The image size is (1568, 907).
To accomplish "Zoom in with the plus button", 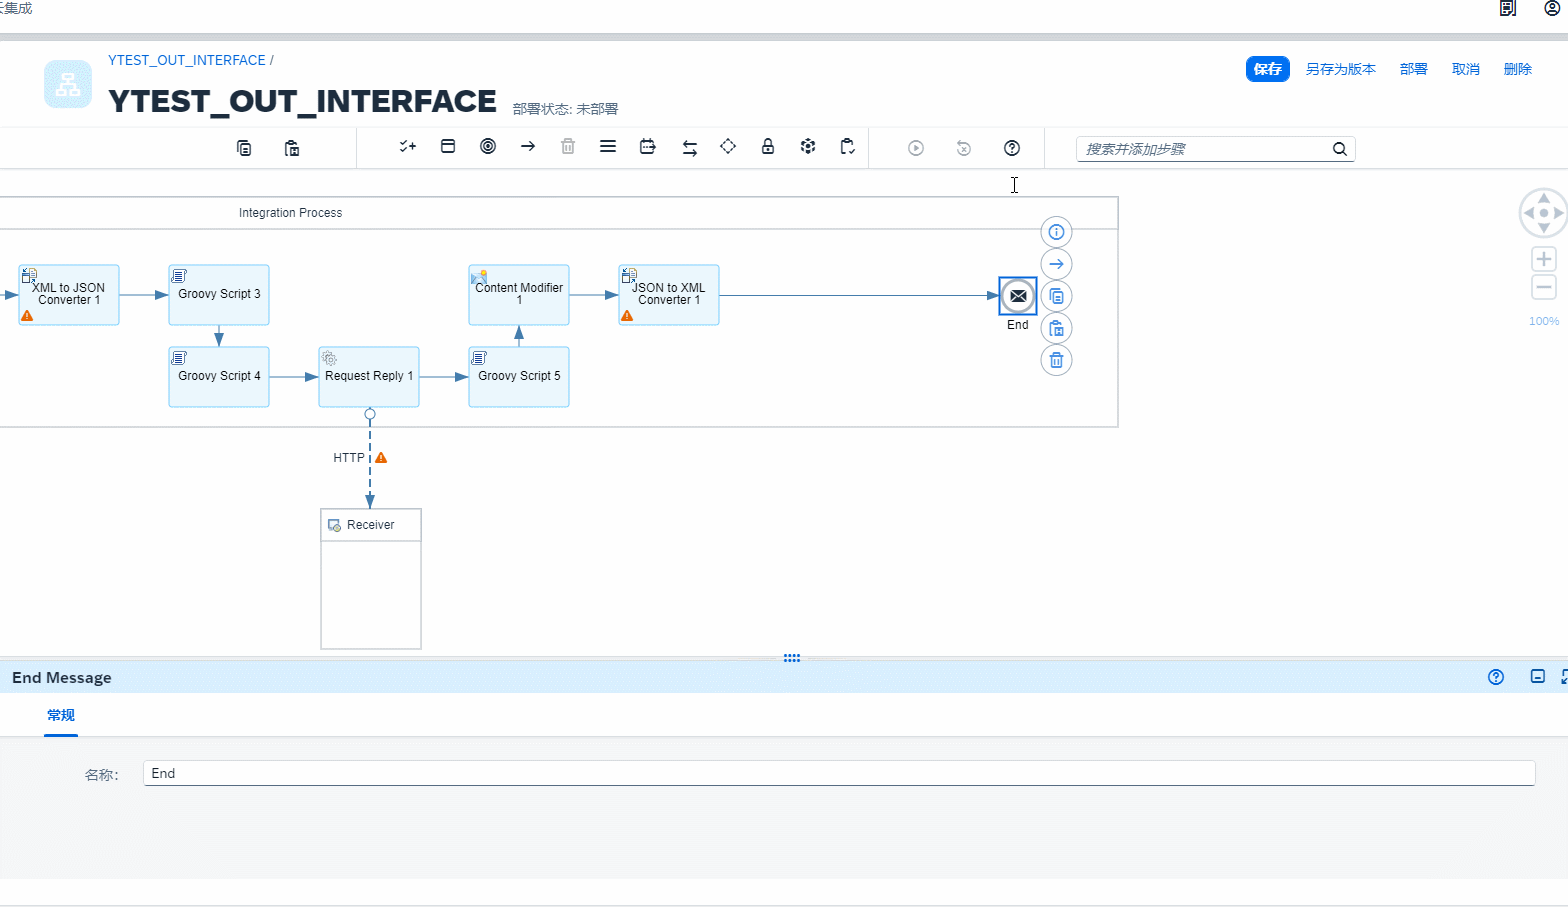I will [1543, 259].
